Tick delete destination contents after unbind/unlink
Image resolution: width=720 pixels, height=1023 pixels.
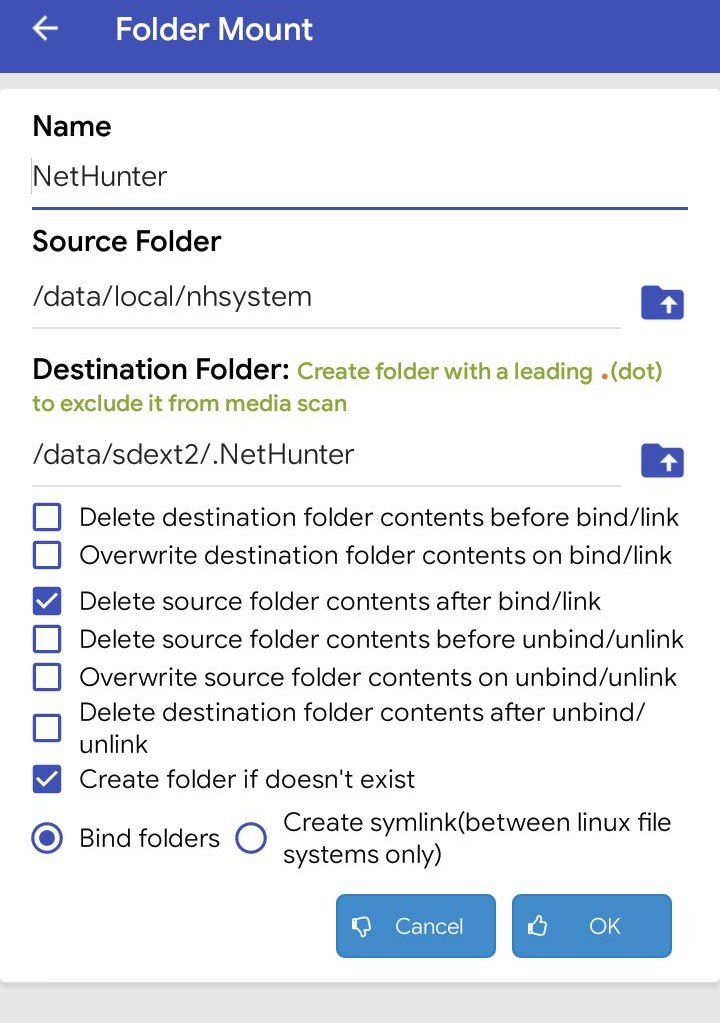coord(47,727)
